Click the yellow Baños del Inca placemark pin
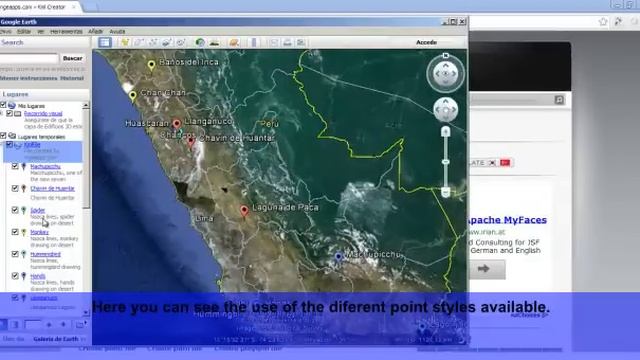640x360 pixels. point(151,65)
